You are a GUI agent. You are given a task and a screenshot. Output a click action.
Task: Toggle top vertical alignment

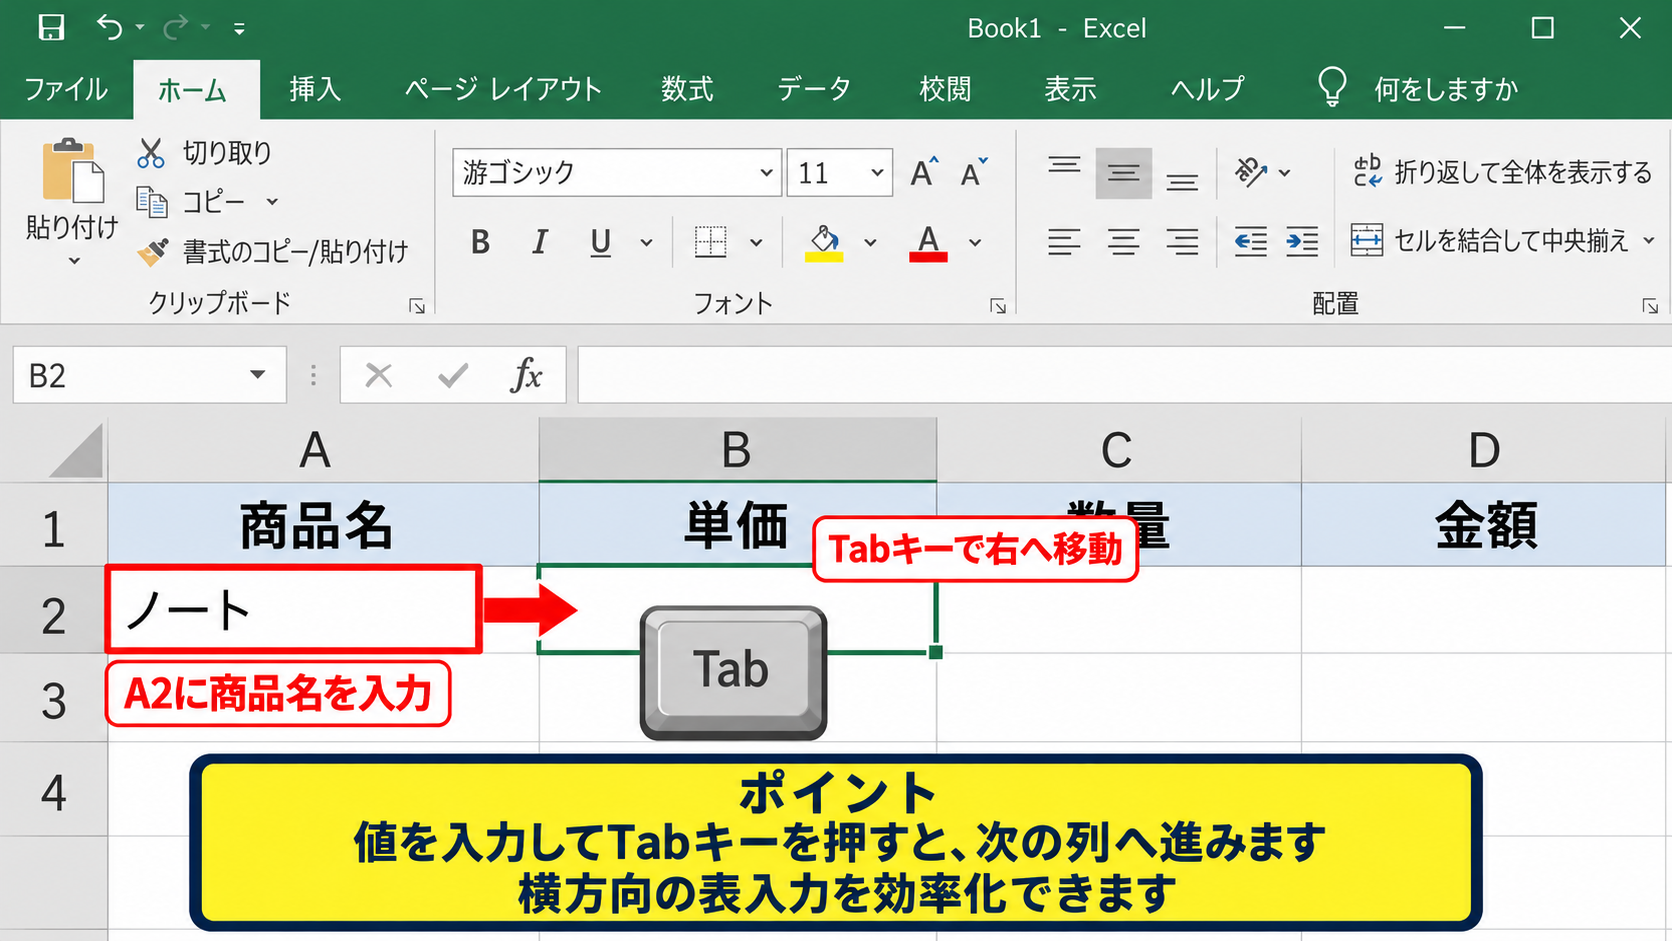(1064, 166)
